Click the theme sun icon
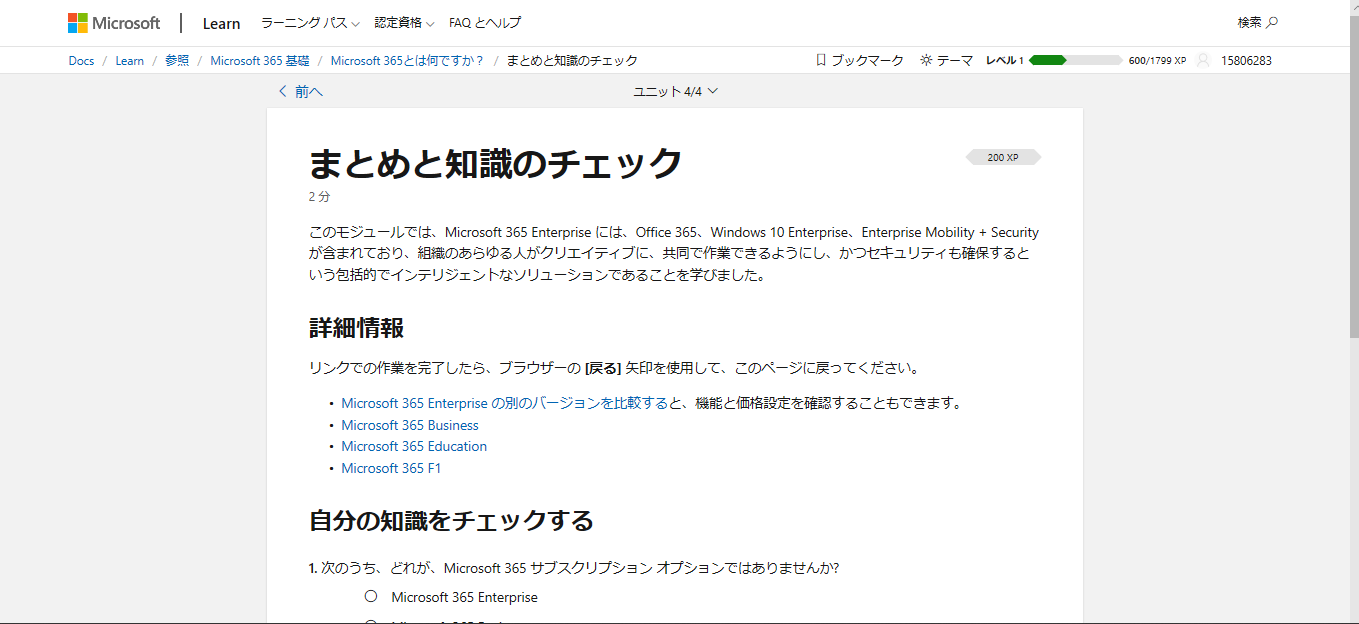The width and height of the screenshot is (1359, 624). pos(926,60)
